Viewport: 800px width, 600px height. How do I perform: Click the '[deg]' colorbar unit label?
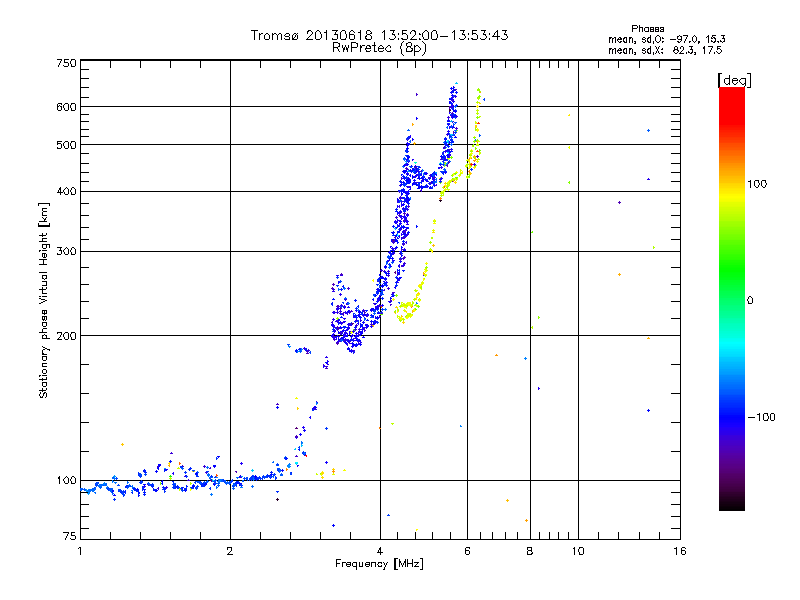click(734, 80)
